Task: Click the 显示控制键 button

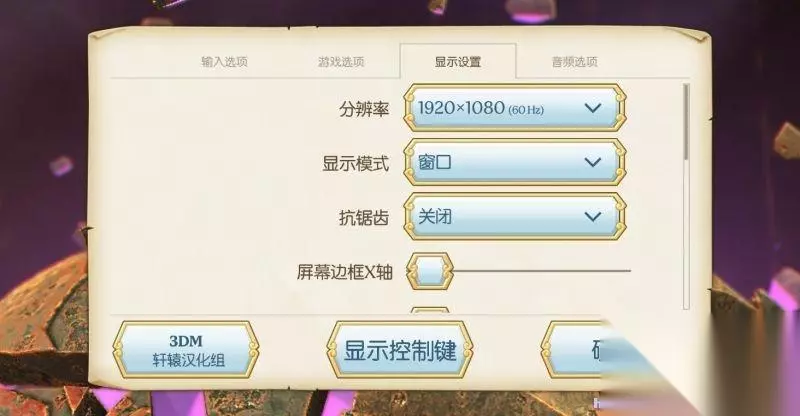Action: tap(400, 350)
